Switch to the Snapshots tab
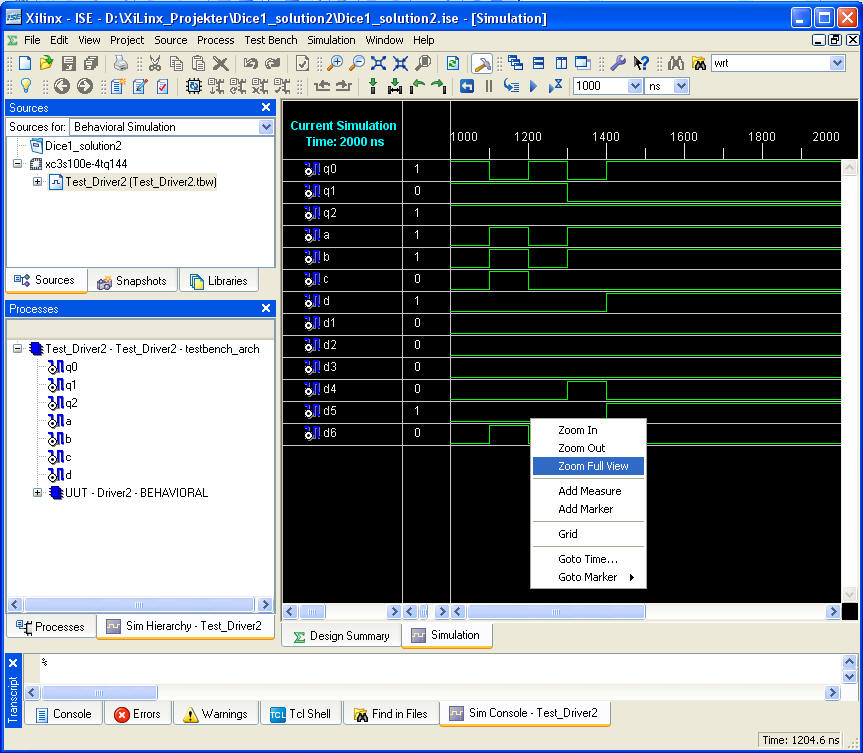The image size is (863, 753). tap(132, 281)
